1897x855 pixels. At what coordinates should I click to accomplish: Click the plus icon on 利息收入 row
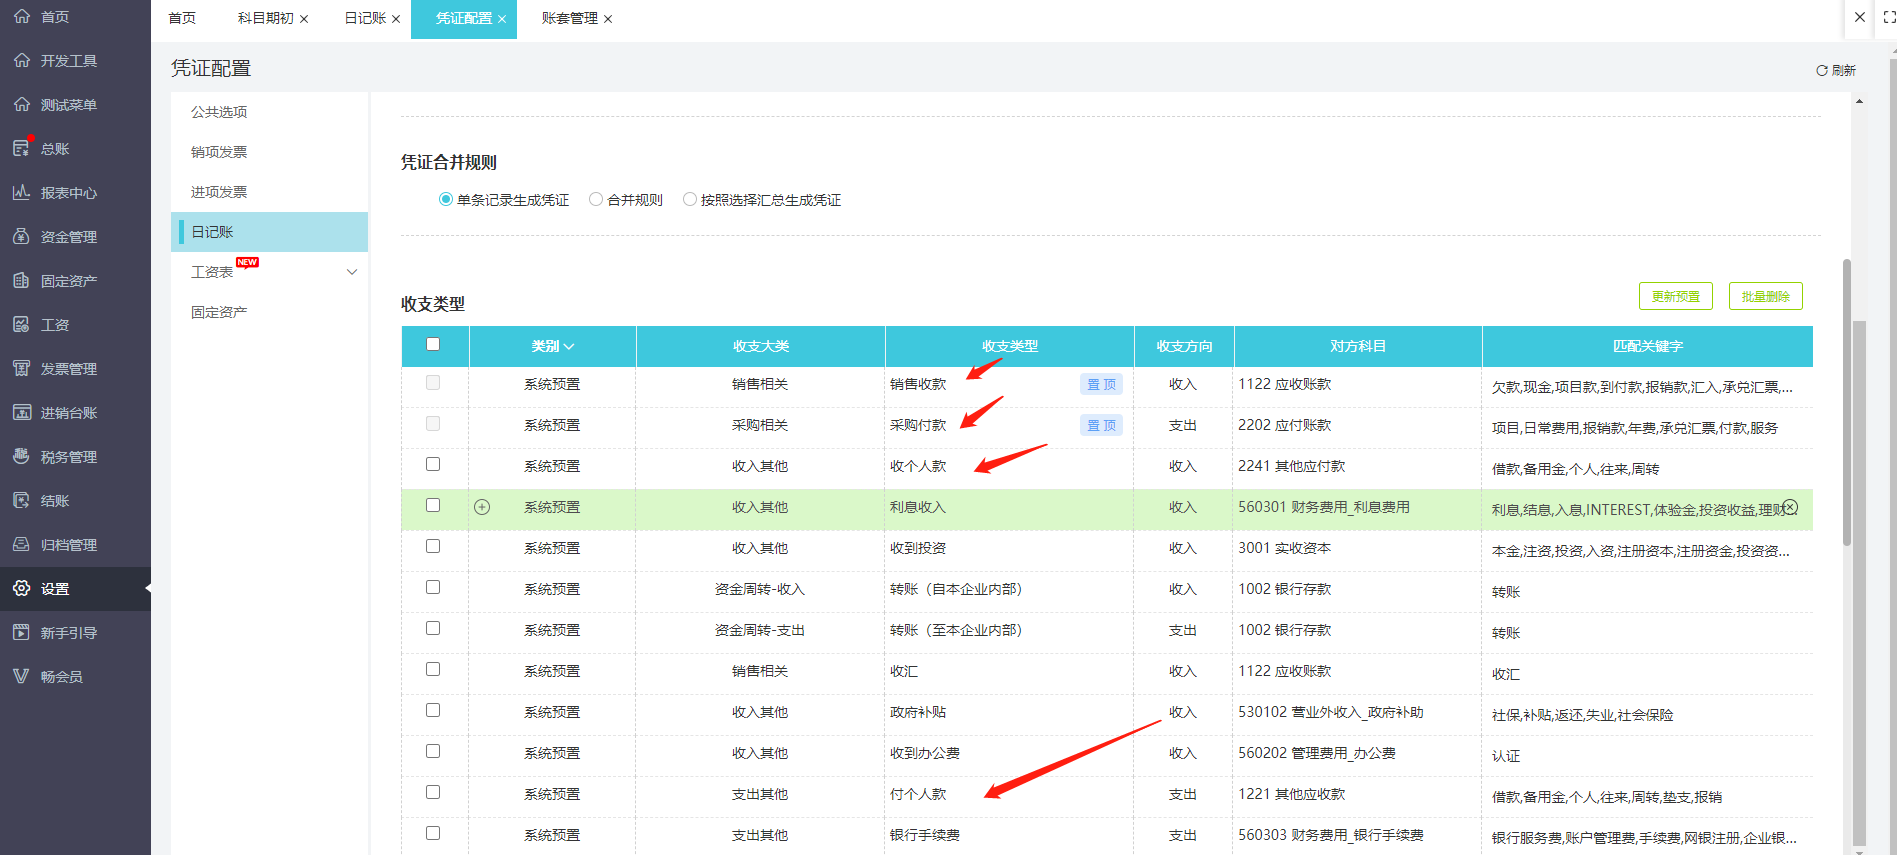click(x=482, y=507)
